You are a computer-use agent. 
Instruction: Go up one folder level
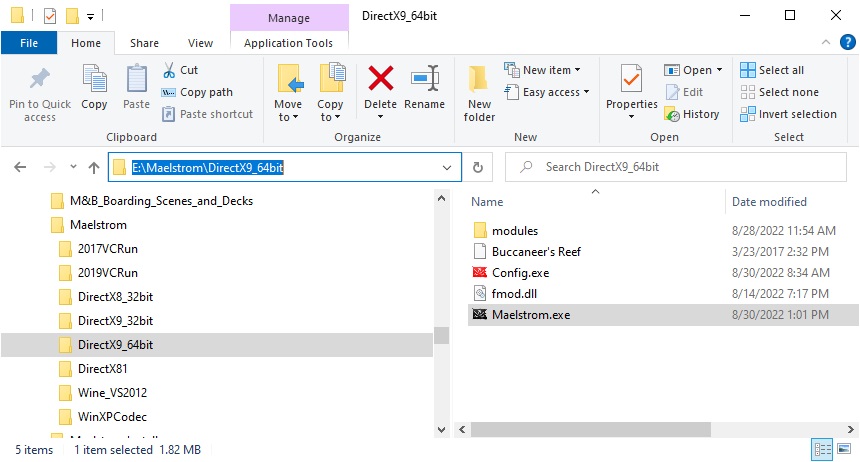point(94,168)
